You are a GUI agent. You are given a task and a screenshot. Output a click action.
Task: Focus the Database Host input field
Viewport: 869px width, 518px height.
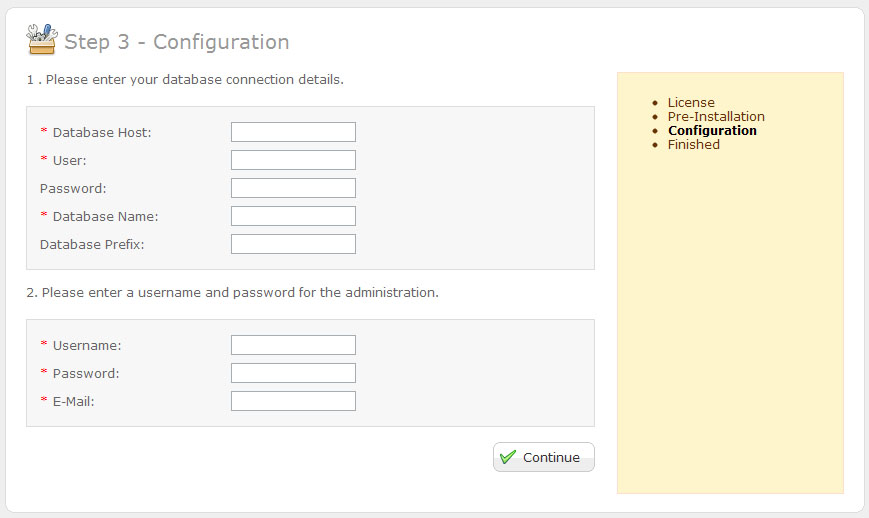pyautogui.click(x=293, y=132)
